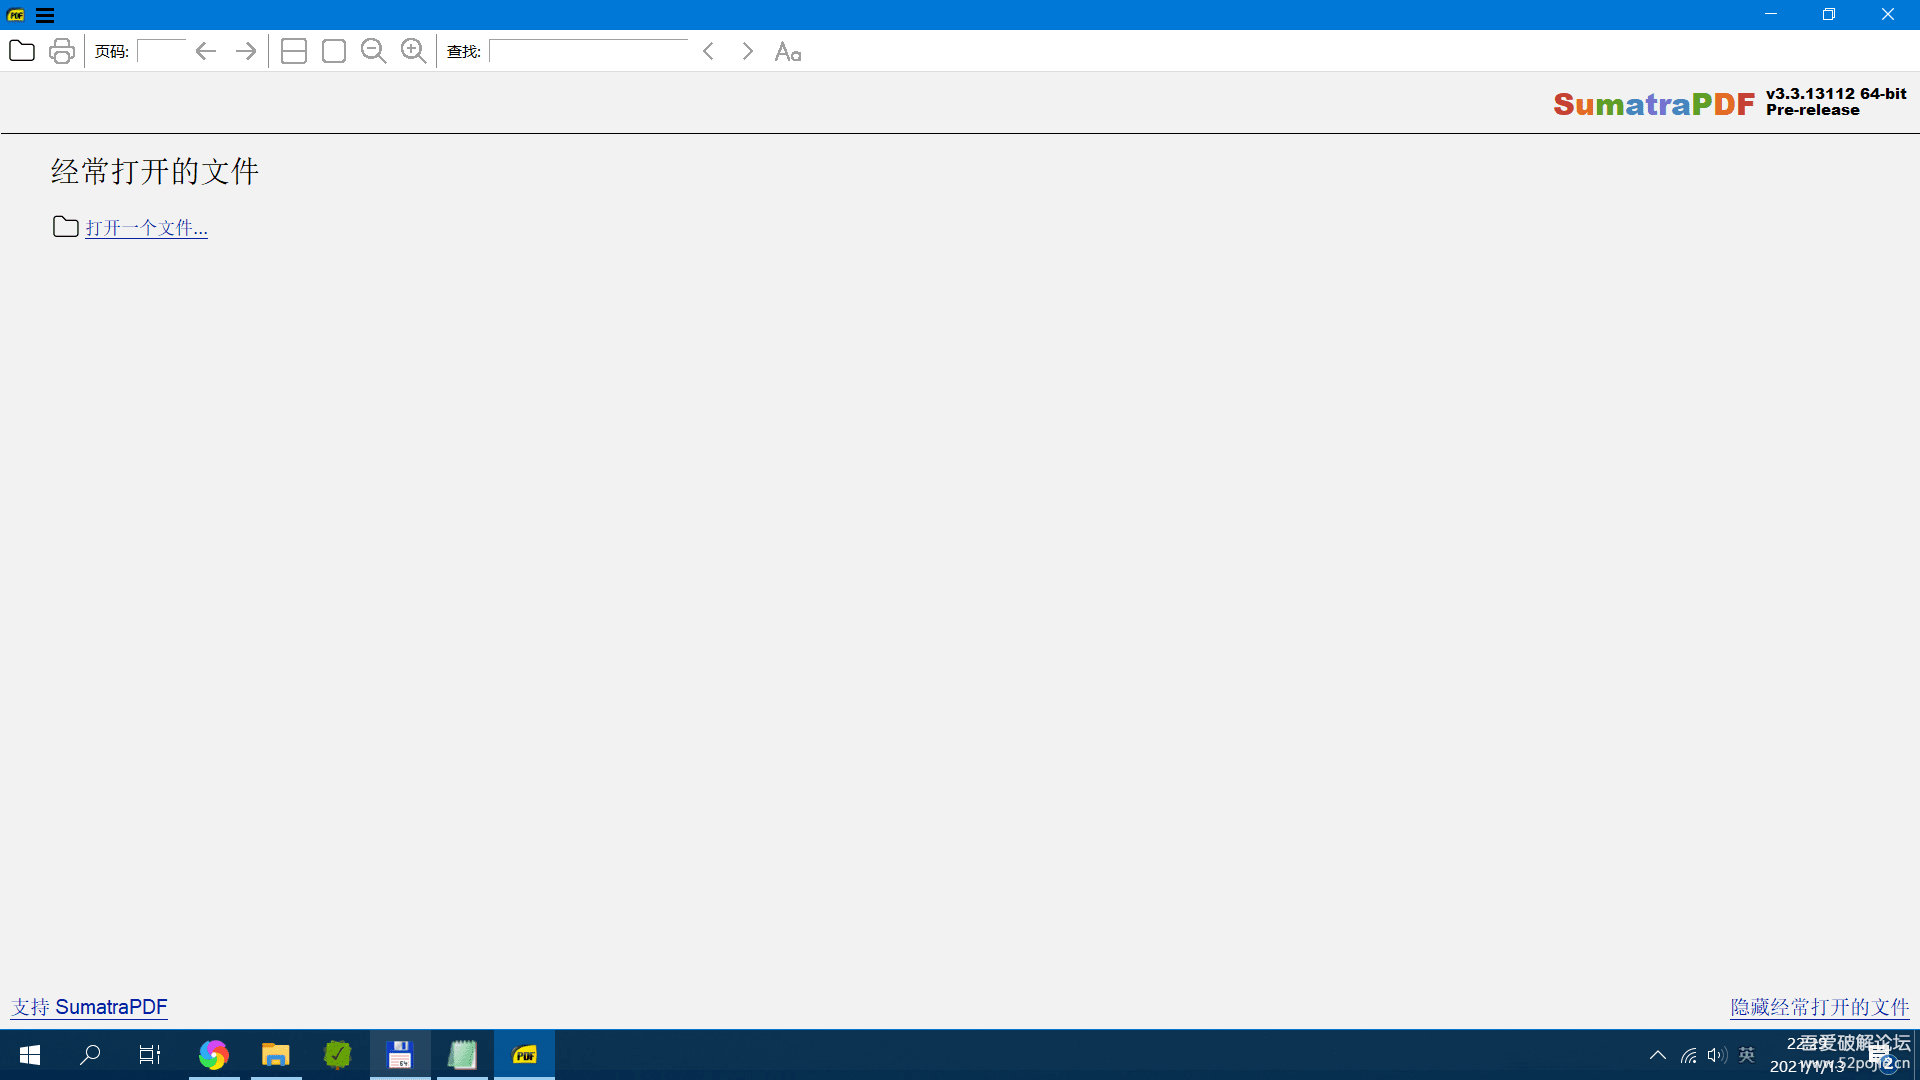
Task: Expand hidden system tray icons chevron
Action: tap(1657, 1055)
